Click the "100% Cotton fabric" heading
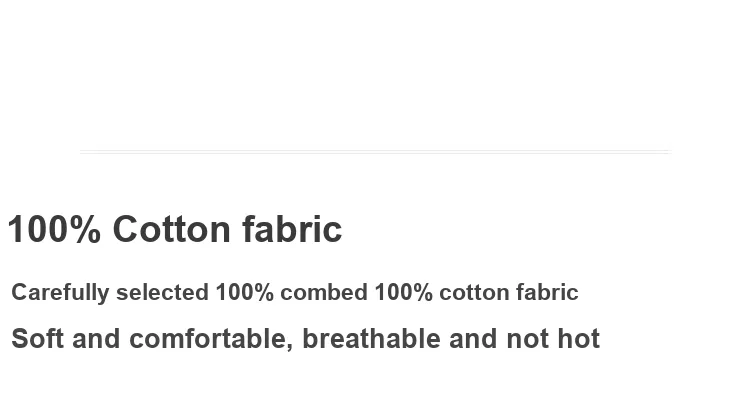Image resolution: width=750 pixels, height=411 pixels. [175, 229]
